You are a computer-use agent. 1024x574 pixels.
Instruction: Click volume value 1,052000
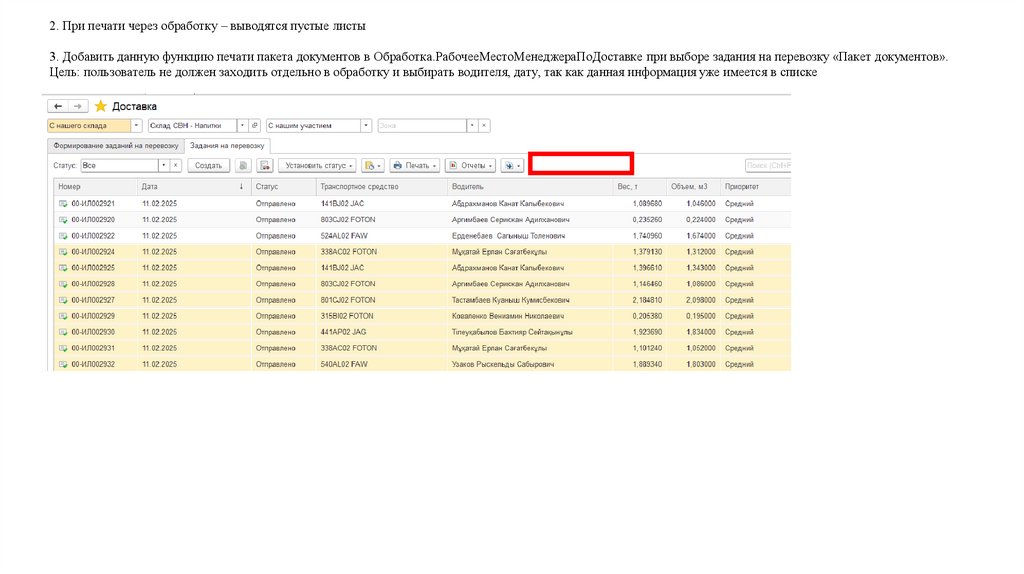pyautogui.click(x=700, y=348)
